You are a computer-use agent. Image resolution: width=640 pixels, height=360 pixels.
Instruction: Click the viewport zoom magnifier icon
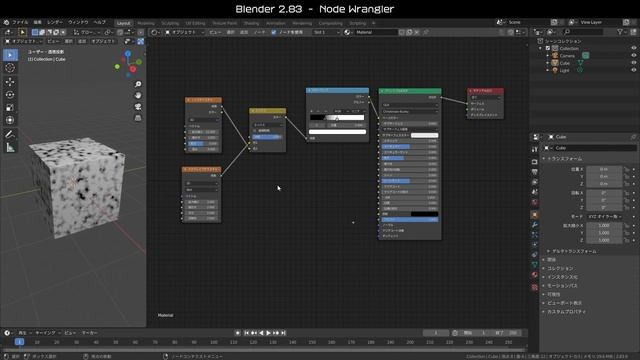point(138,84)
